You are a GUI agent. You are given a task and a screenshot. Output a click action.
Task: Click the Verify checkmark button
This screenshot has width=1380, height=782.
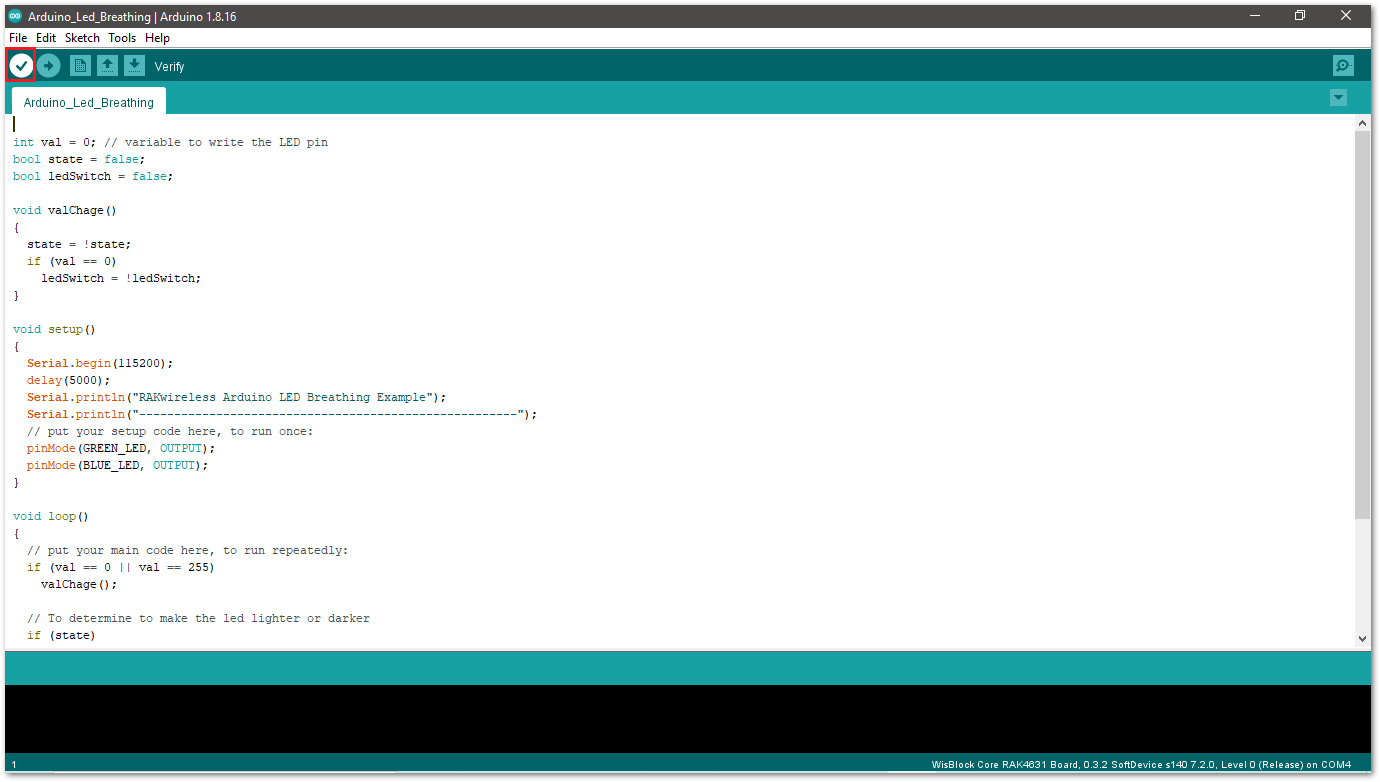21,66
